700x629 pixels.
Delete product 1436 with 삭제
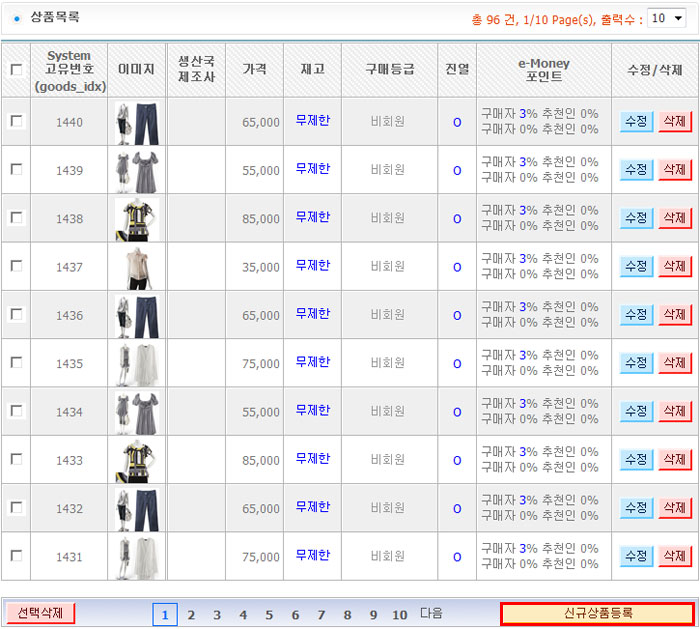coord(675,315)
